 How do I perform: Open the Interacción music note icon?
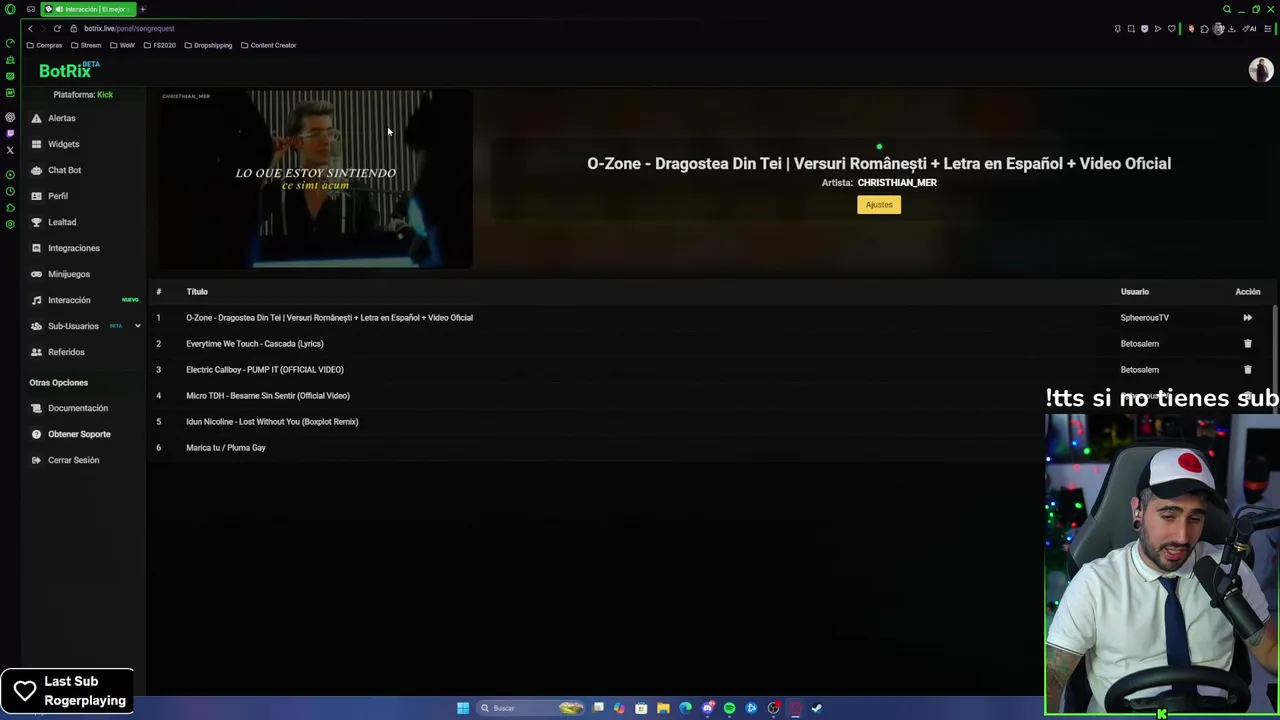(37, 300)
